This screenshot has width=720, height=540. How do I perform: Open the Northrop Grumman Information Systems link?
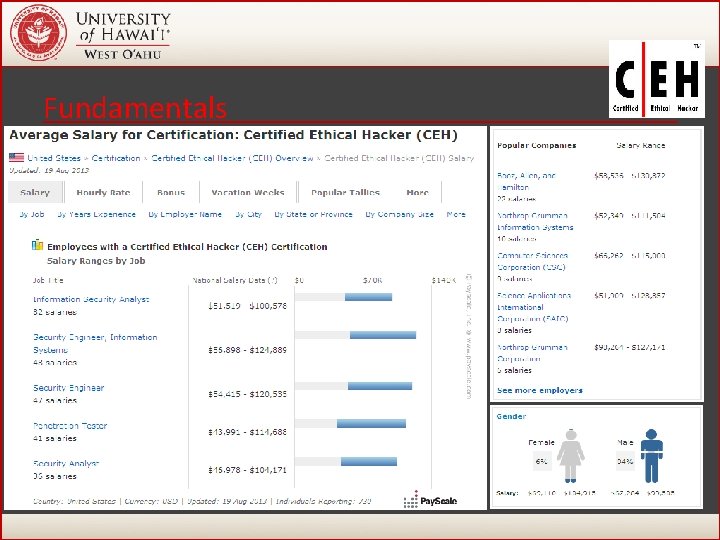(x=535, y=221)
